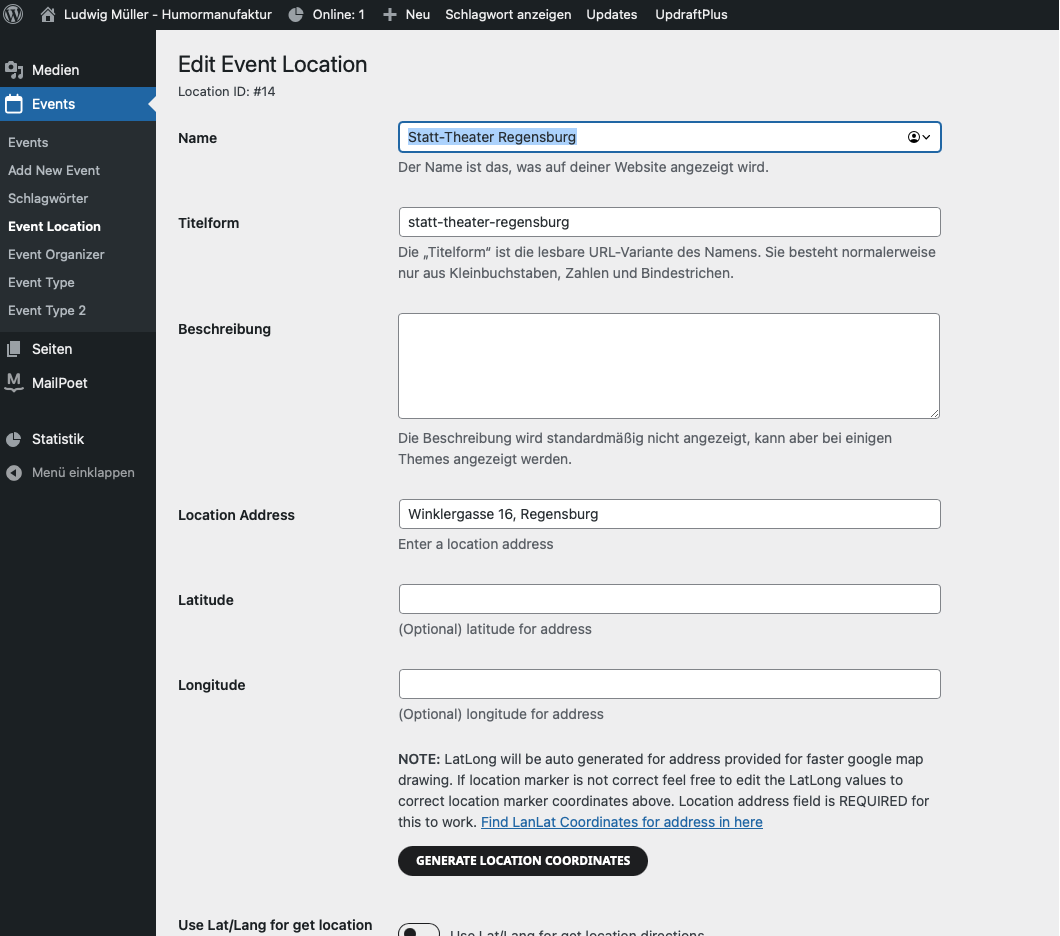Click the Events calendar icon
The image size is (1060, 936).
coord(14,103)
